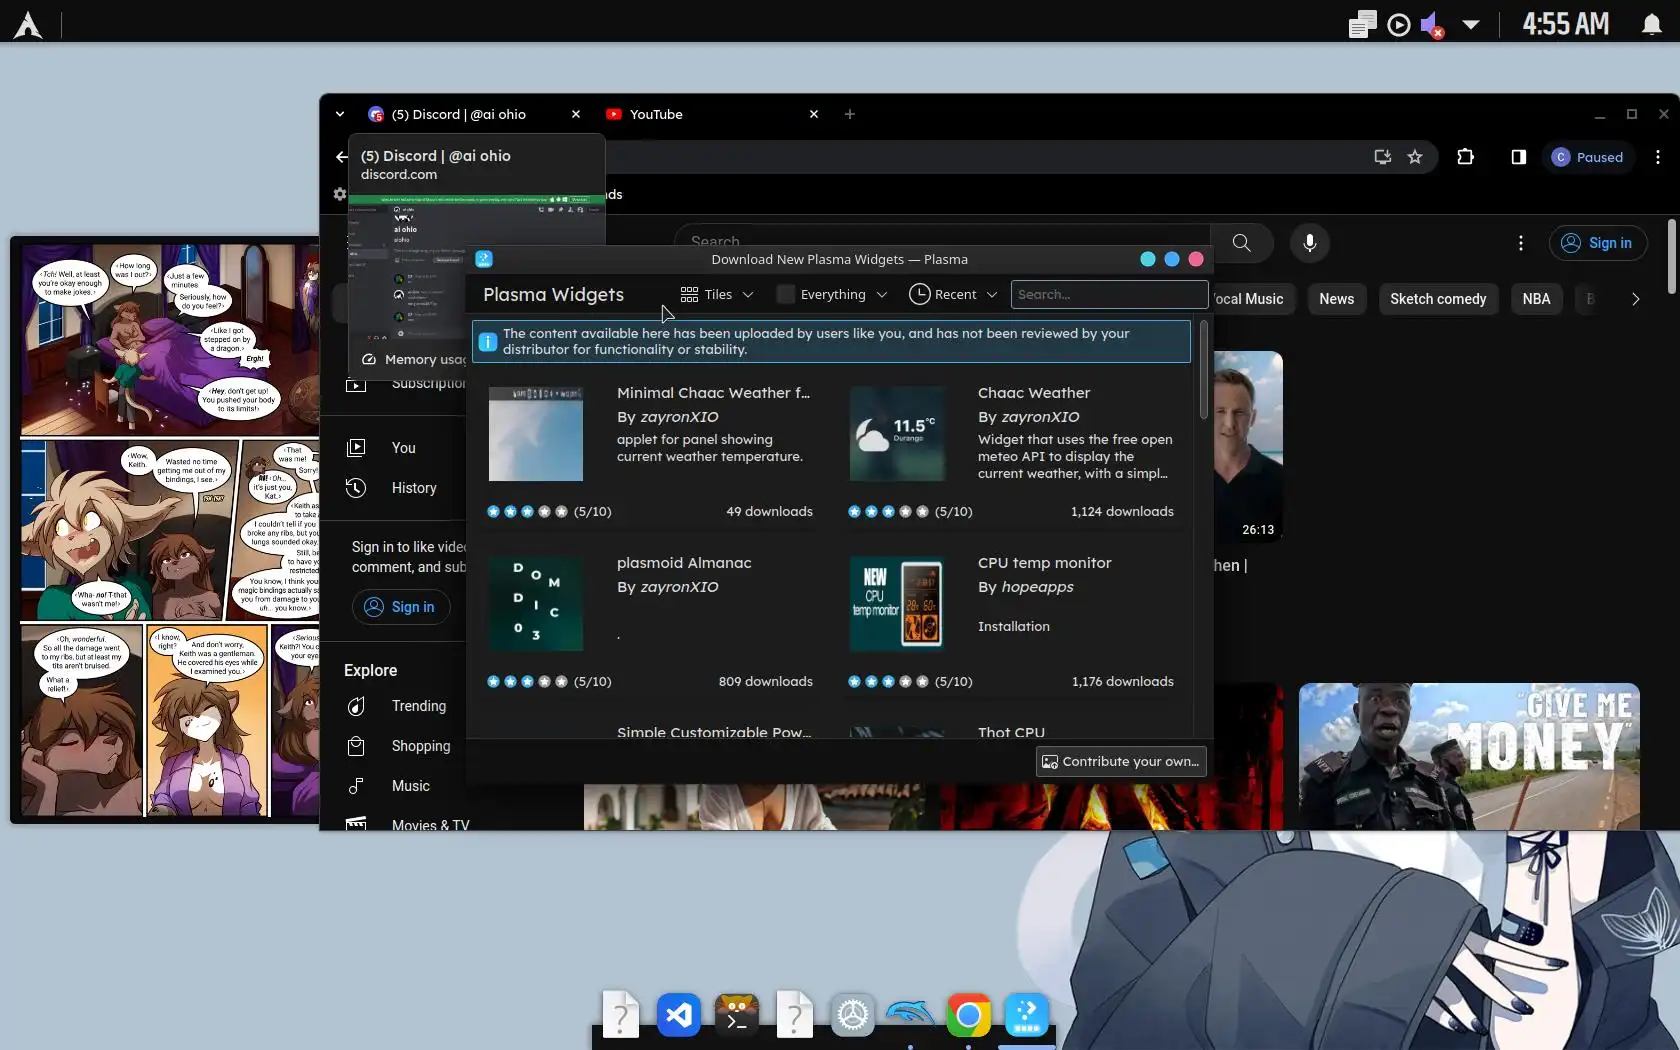Open the clipboard tray icon
Viewport: 1680px width, 1050px height.
click(x=1362, y=24)
